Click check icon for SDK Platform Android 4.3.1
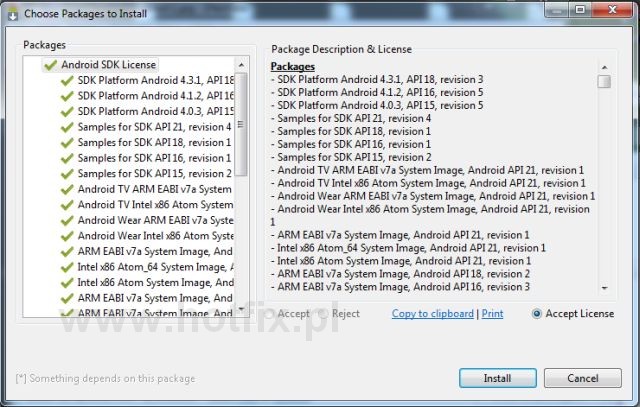 click(67, 80)
